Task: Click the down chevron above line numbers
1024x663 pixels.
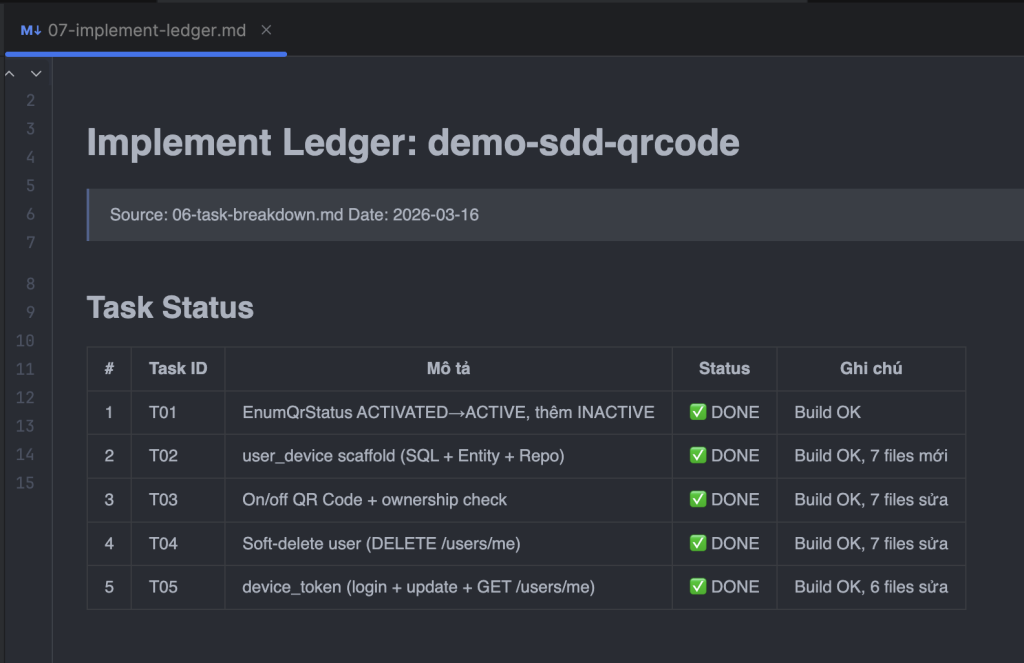Action: (36, 73)
